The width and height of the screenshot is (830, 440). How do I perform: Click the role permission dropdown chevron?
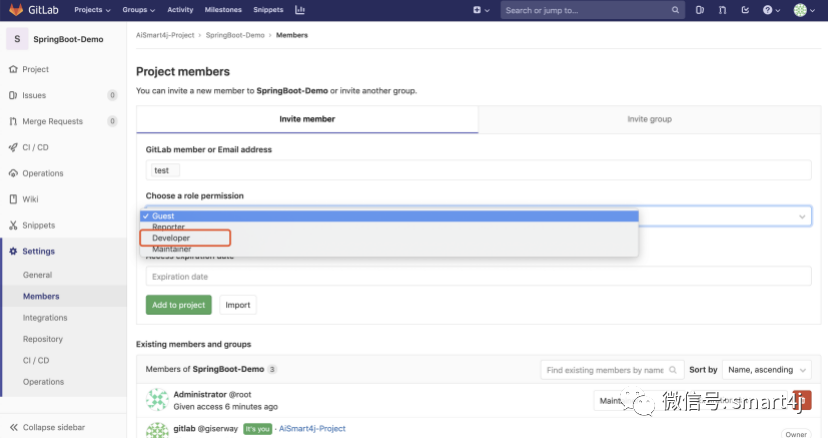pyautogui.click(x=802, y=217)
